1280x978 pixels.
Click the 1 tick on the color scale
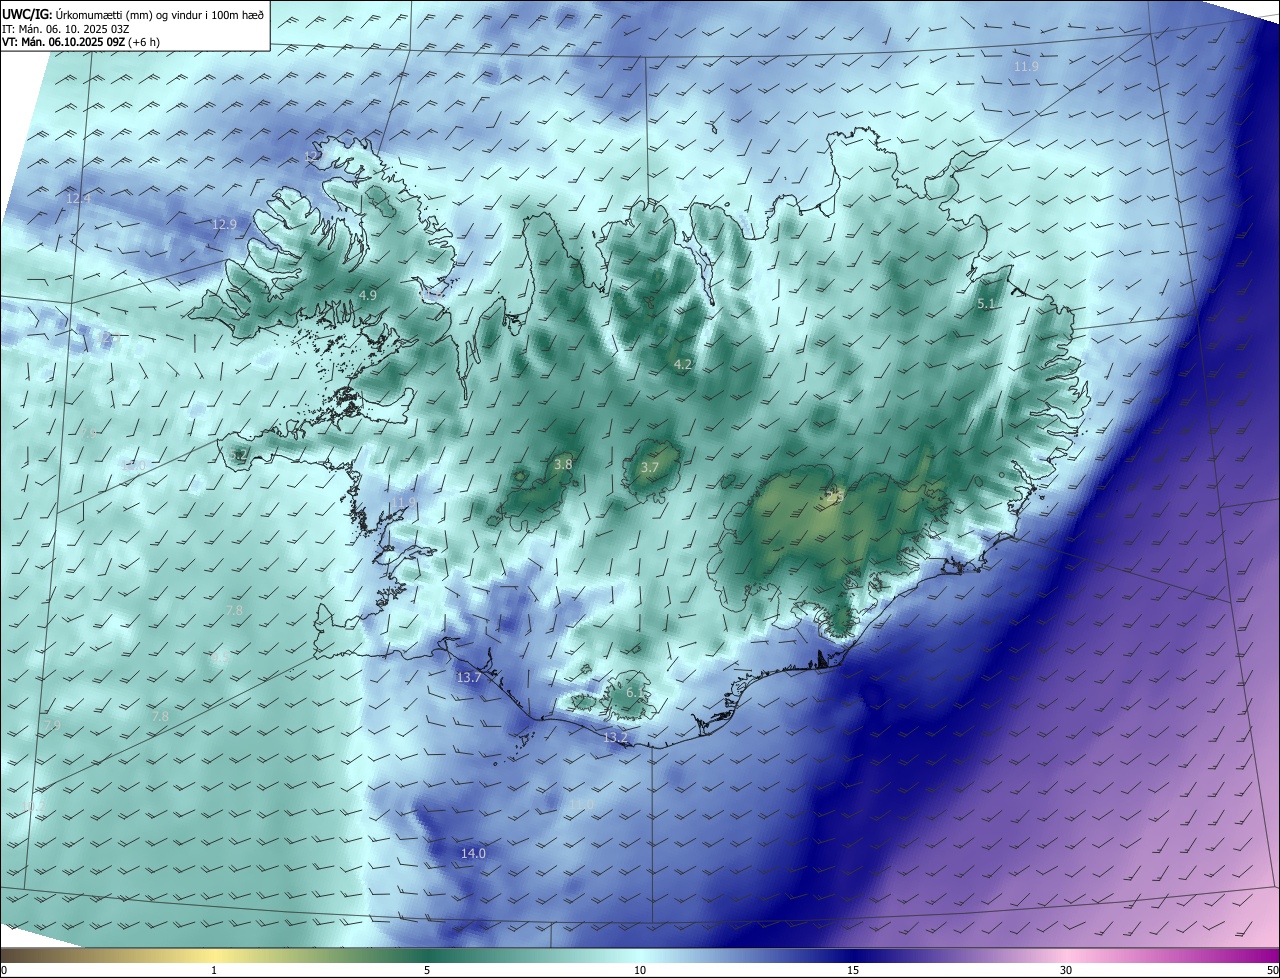point(214,970)
